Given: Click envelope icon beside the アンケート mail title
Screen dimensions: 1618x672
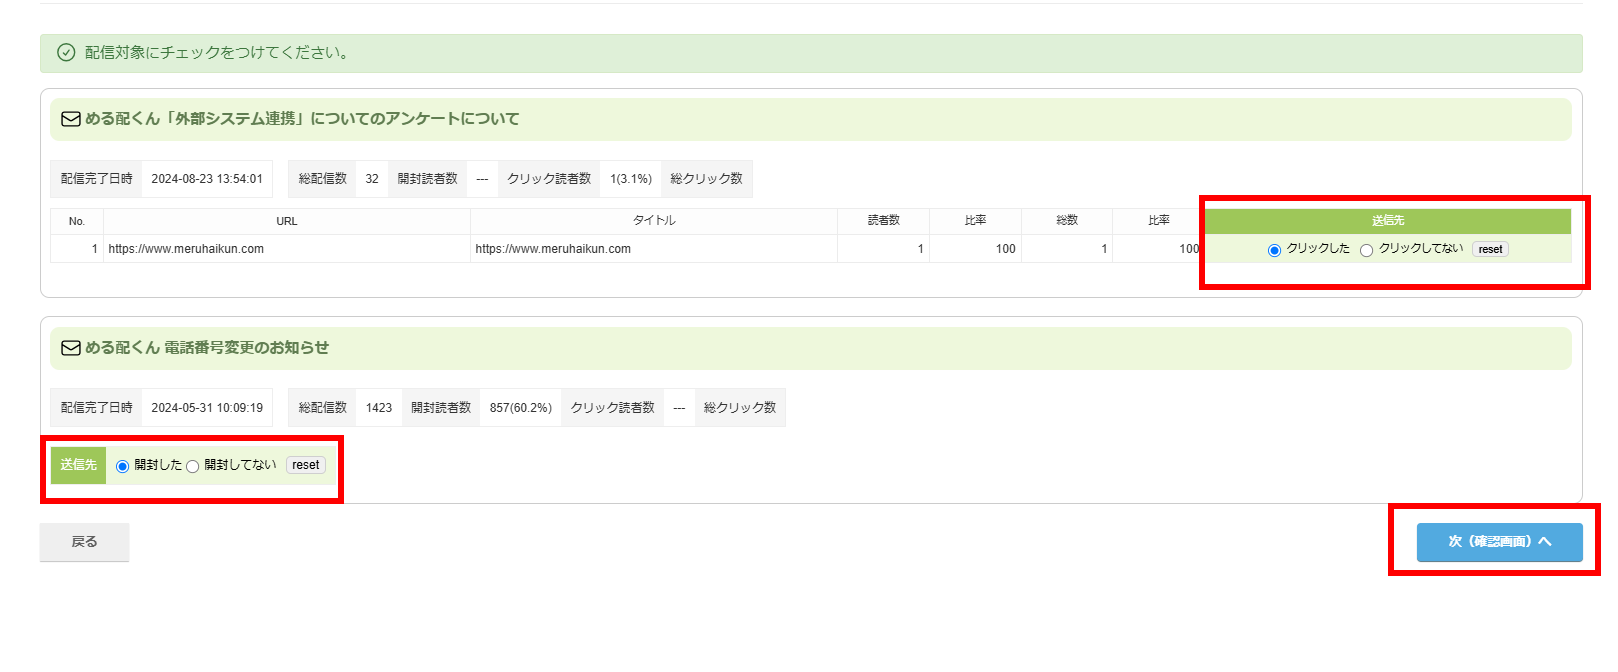Looking at the screenshot, I should coord(71,119).
